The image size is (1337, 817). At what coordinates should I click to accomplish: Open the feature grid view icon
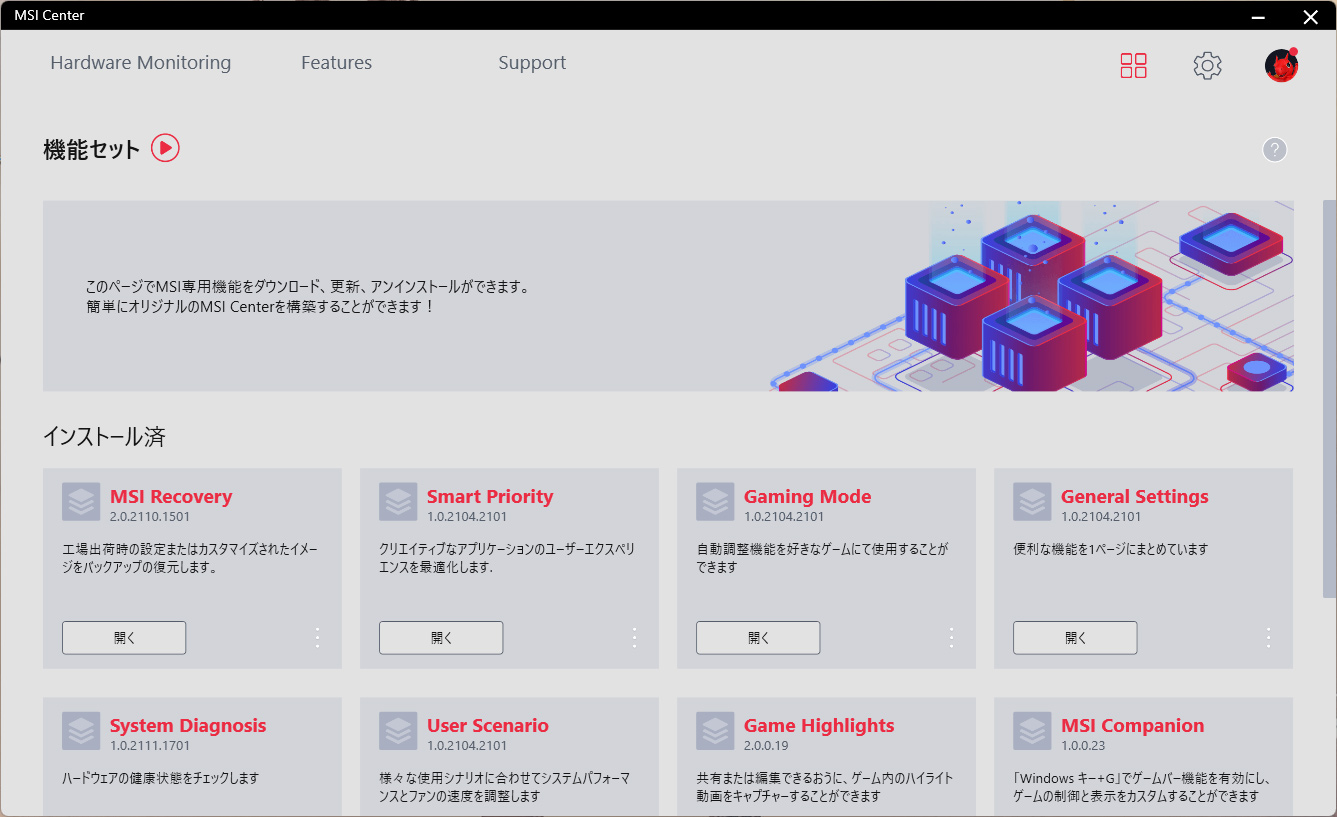tap(1133, 66)
